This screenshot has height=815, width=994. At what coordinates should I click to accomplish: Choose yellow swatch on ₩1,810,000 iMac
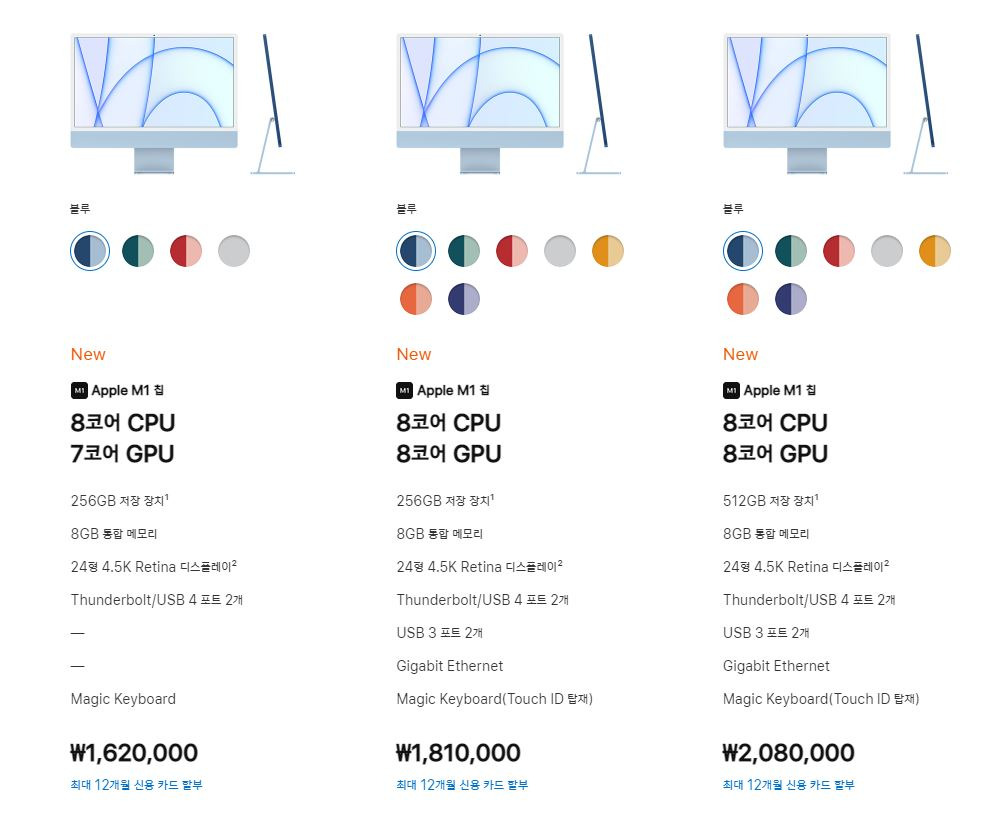[x=608, y=251]
